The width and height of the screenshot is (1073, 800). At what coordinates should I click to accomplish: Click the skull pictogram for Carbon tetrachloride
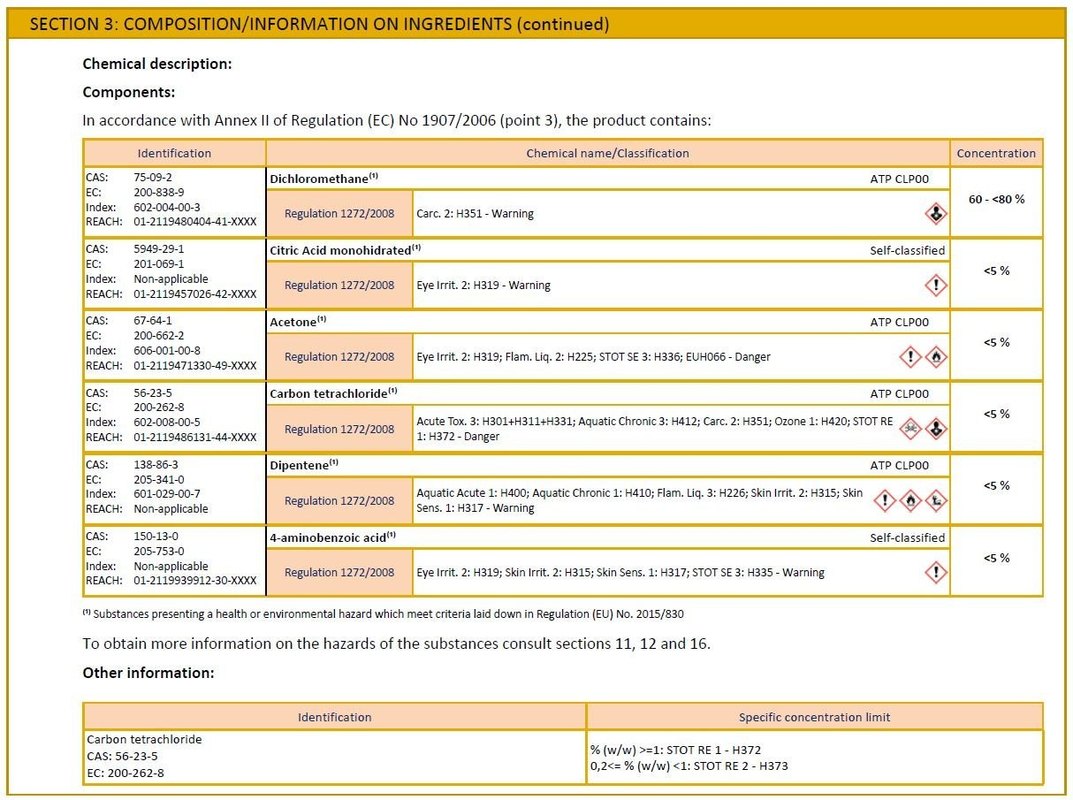click(x=909, y=429)
